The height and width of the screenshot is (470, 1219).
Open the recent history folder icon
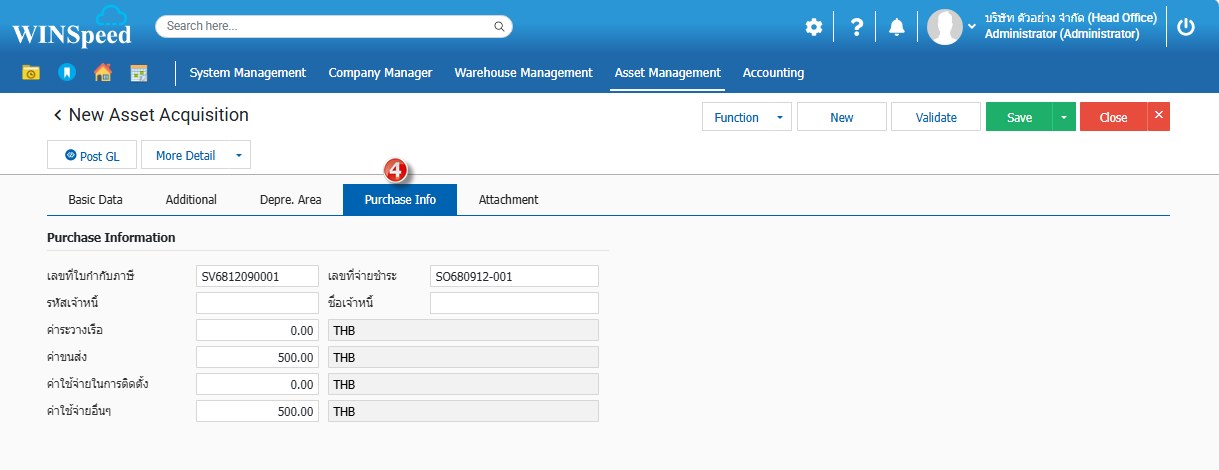pos(31,73)
